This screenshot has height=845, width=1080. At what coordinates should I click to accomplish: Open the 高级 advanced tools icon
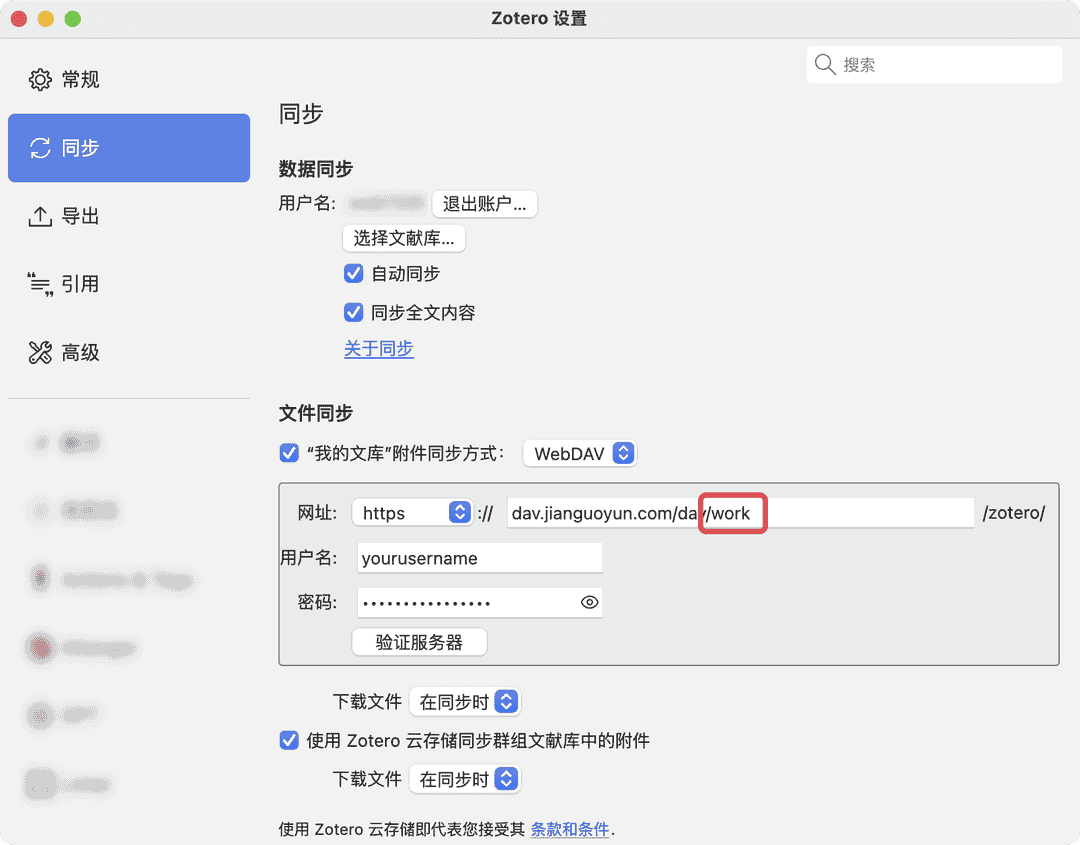point(40,352)
